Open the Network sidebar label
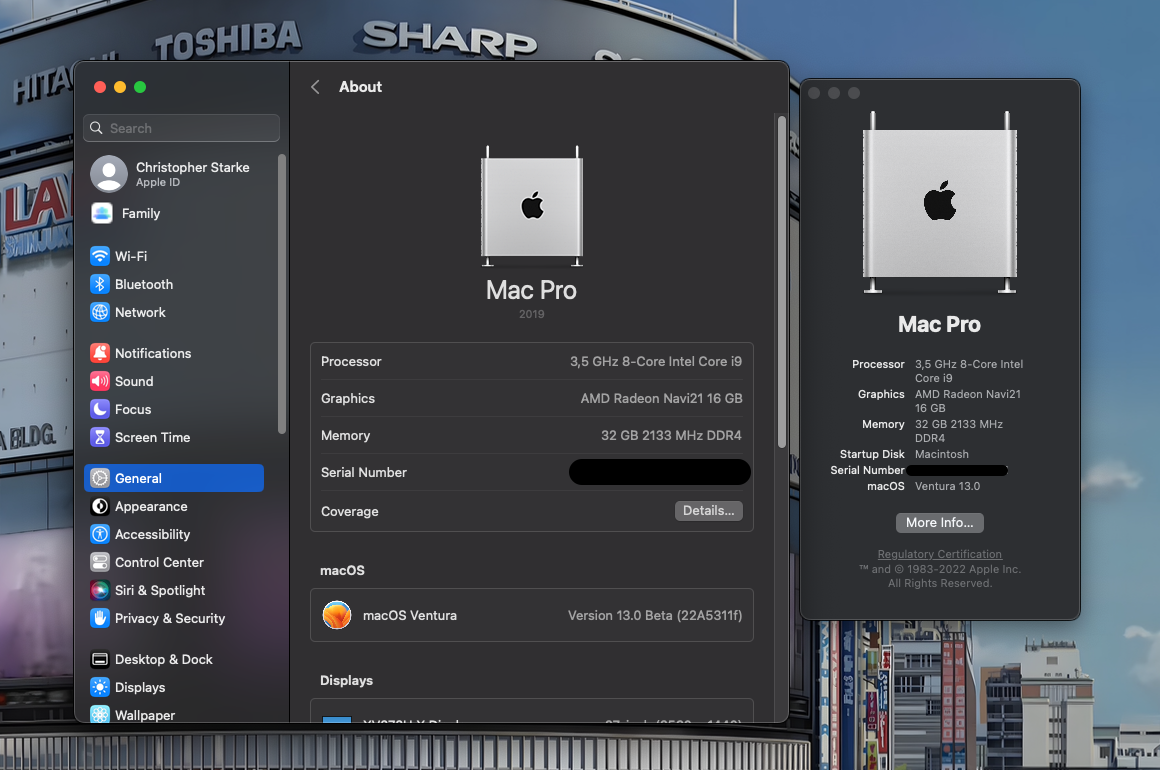This screenshot has height=770, width=1160. (x=140, y=312)
